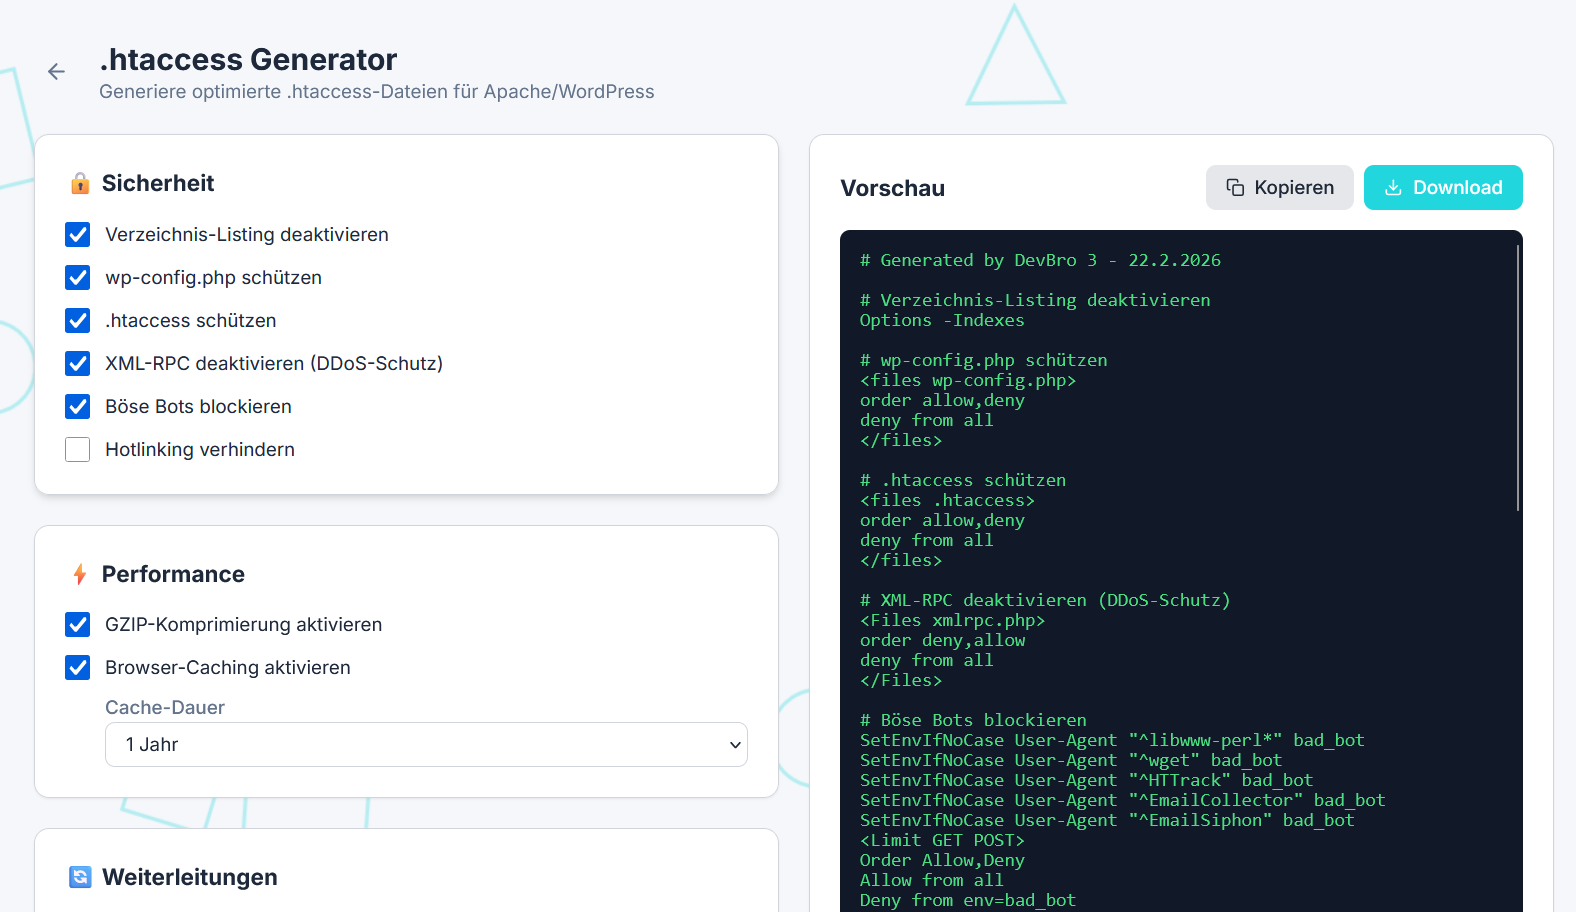The width and height of the screenshot is (1576, 912).
Task: Click the copy icon in Kopieren button
Action: 1235,188
